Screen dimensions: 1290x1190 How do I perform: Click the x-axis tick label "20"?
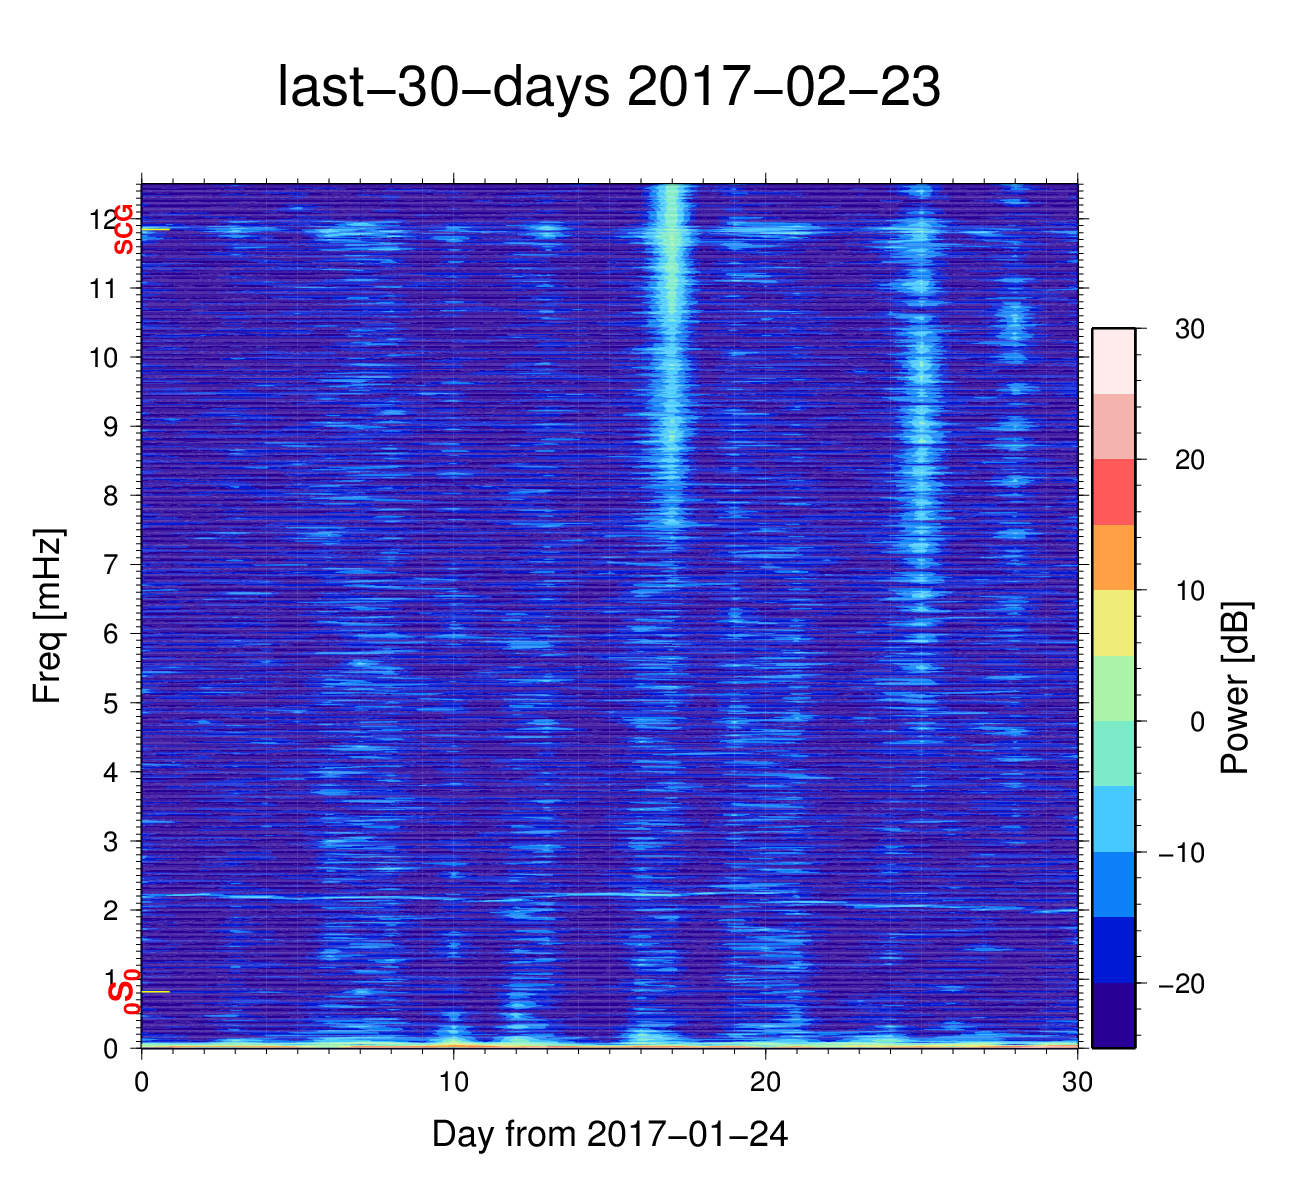(x=765, y=1082)
